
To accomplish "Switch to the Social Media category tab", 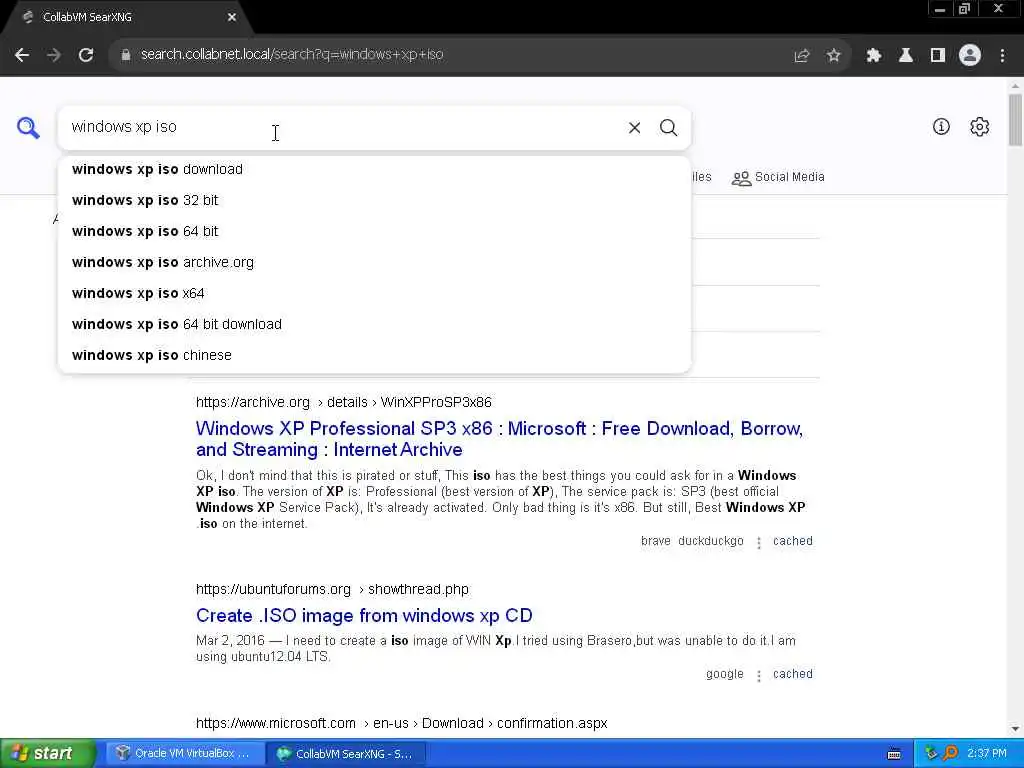I will click(x=778, y=178).
